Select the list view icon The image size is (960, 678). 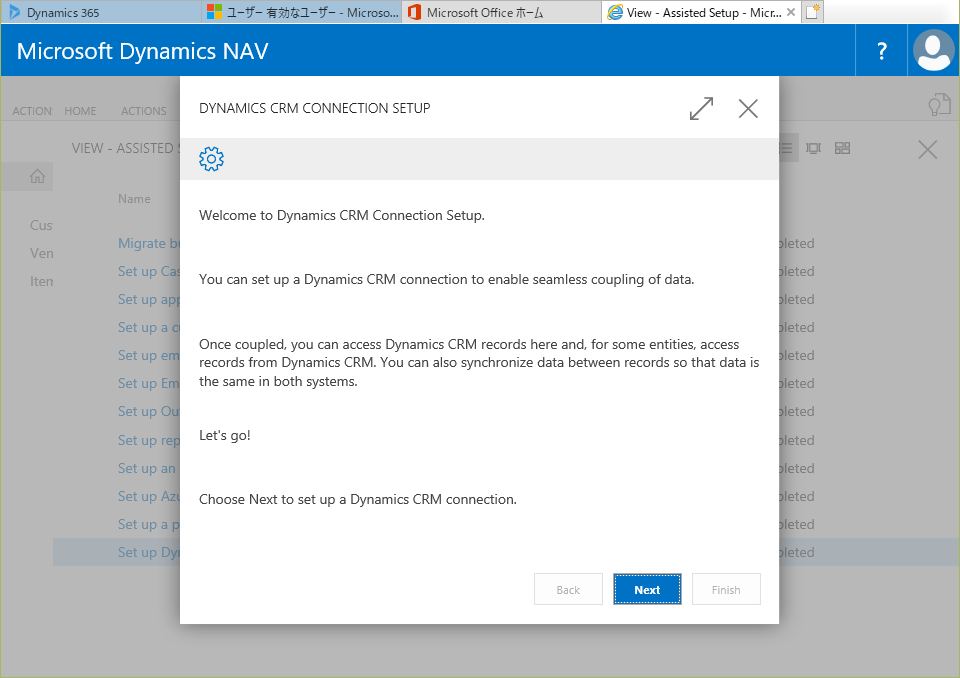pyautogui.click(x=787, y=148)
